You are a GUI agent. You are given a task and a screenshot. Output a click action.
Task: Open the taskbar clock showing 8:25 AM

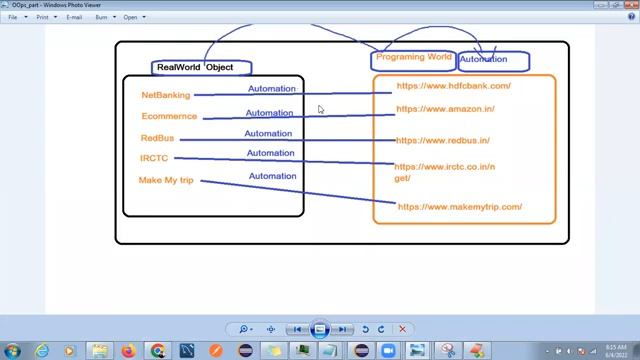point(616,351)
